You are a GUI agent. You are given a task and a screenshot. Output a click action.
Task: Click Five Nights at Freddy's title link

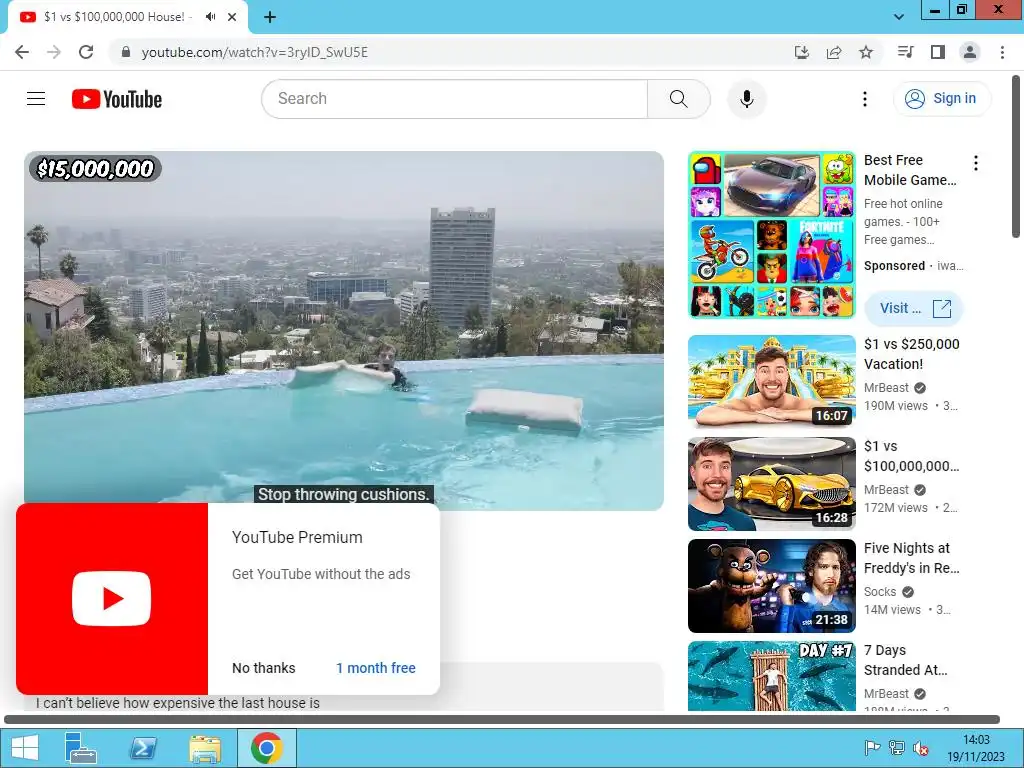[912, 558]
